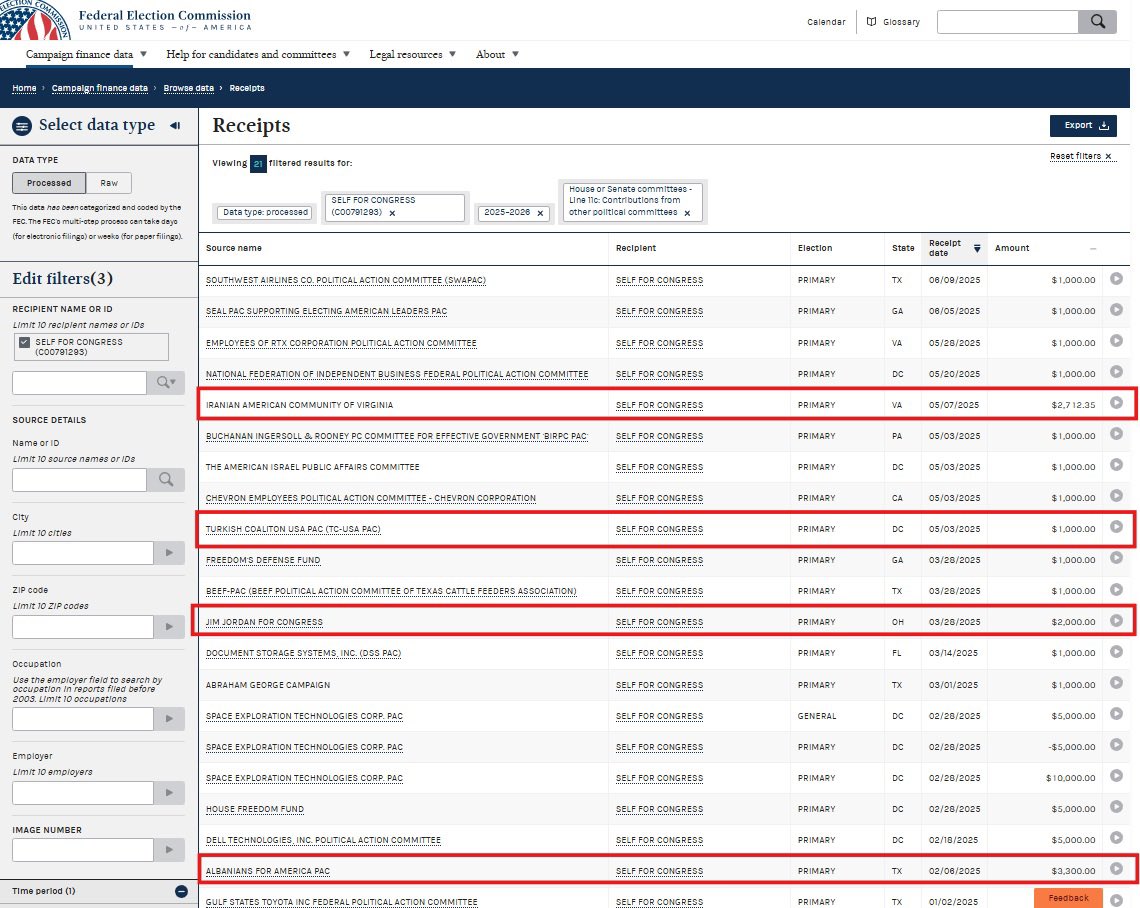Open the Glossary book icon
Screen dimensions: 1140x908
871,22
